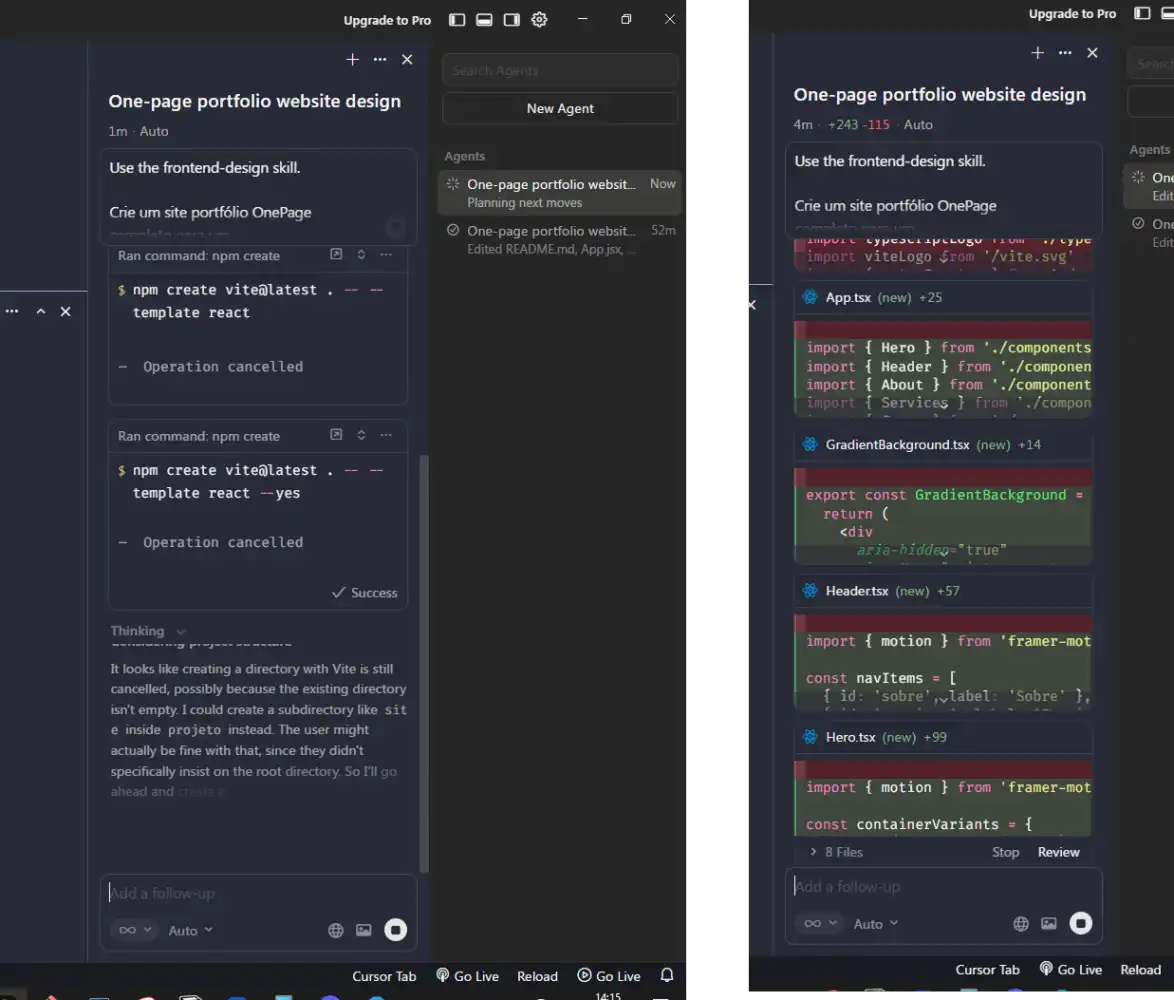Image resolution: width=1174 pixels, height=1000 pixels.
Task: Toggle the primary sidebar layout in left window
Action: click(x=457, y=19)
